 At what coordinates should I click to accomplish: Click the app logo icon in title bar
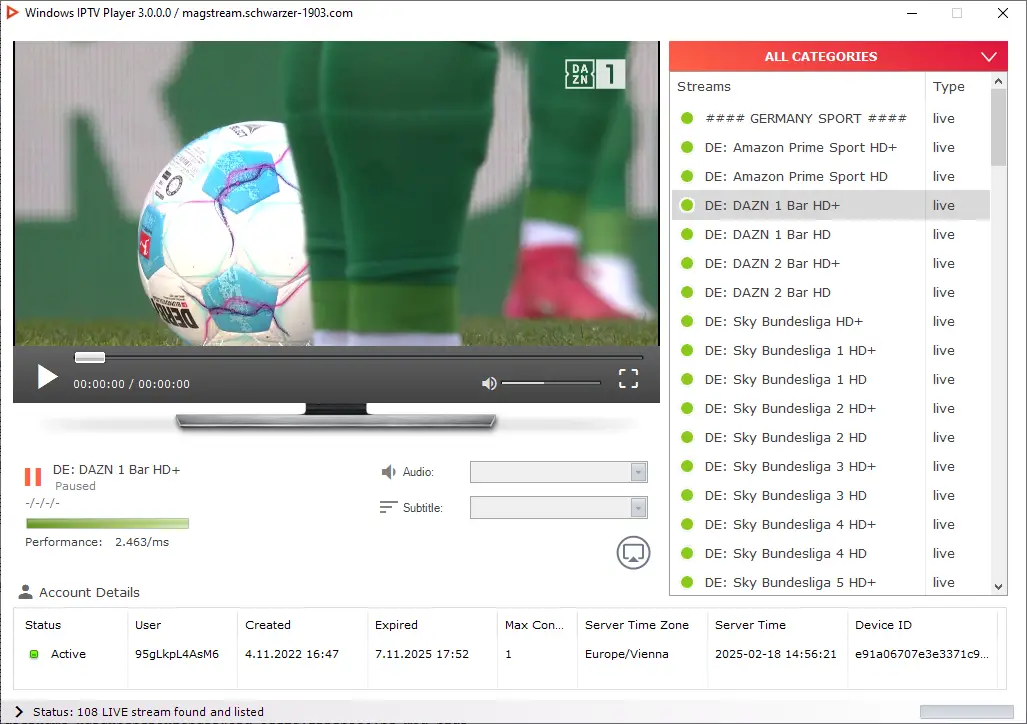tap(12, 12)
